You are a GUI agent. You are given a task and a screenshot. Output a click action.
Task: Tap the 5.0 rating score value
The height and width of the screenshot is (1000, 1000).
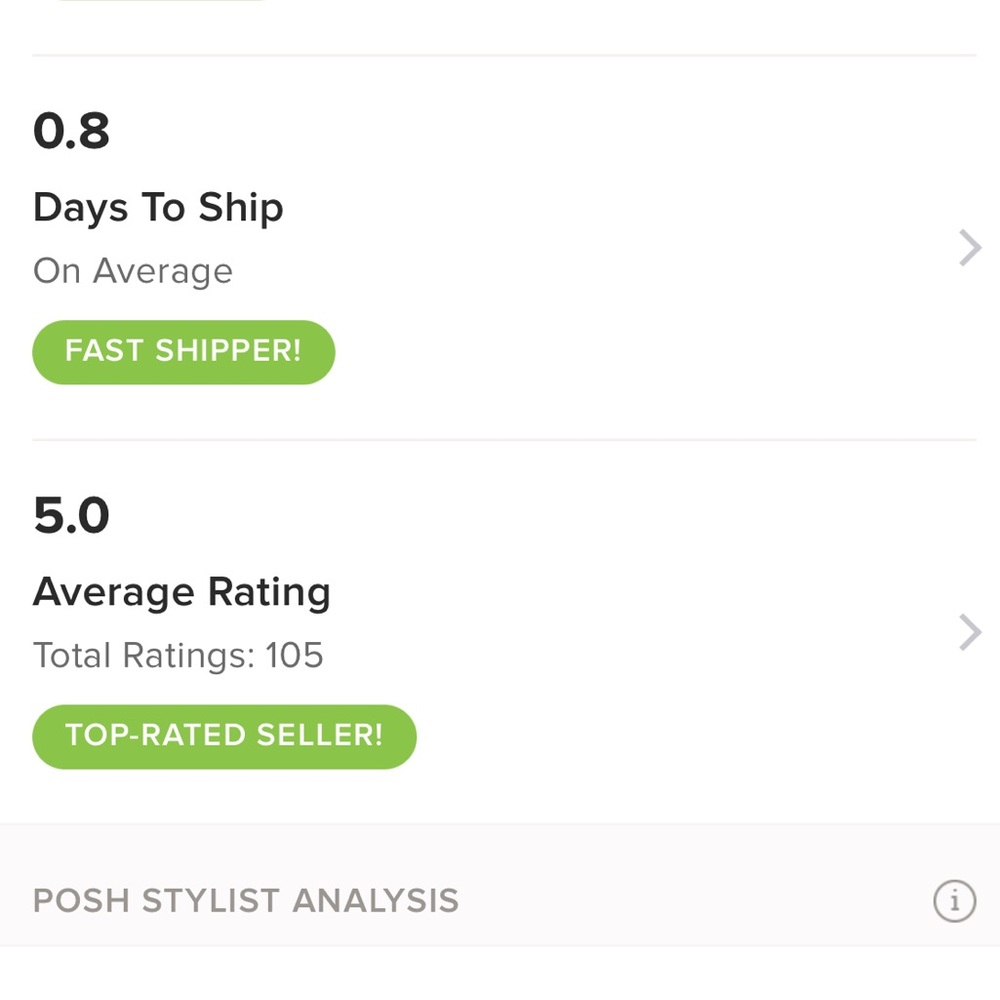click(71, 516)
